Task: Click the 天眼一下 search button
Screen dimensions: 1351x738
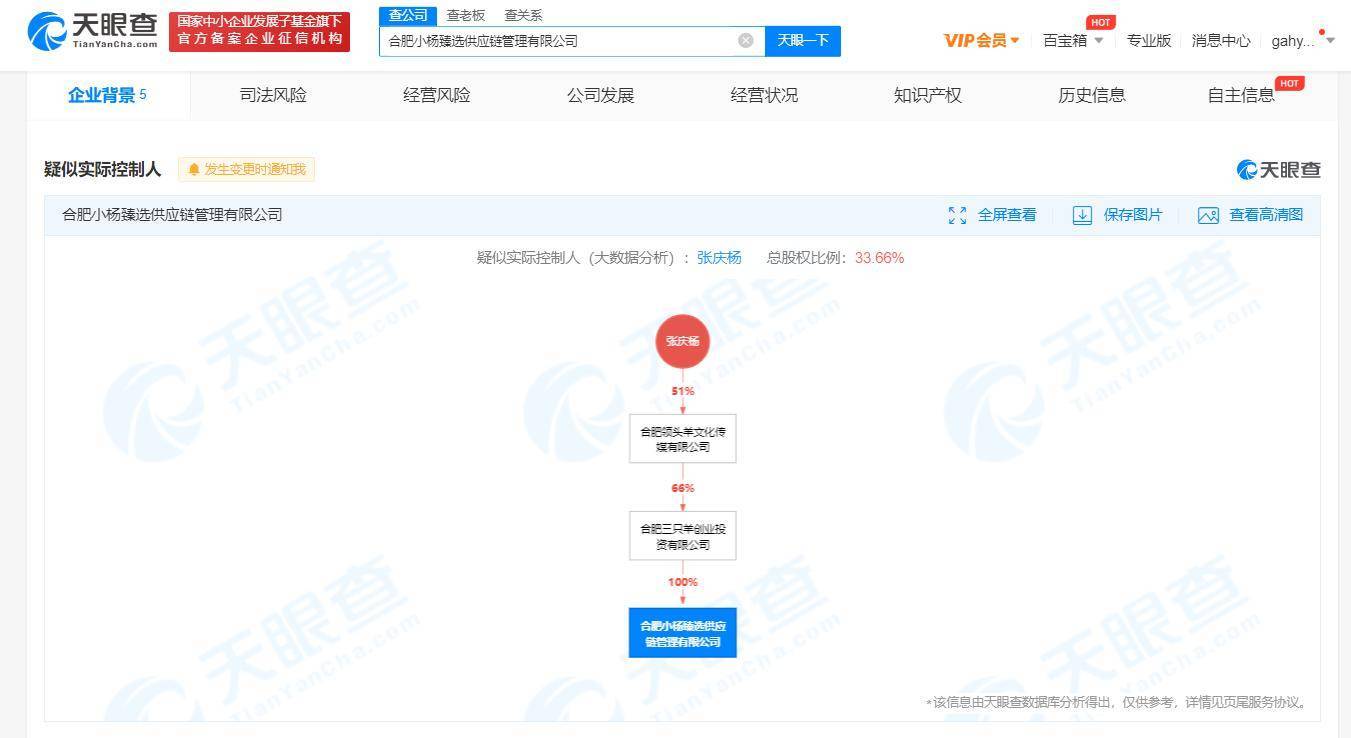Action: (x=802, y=40)
